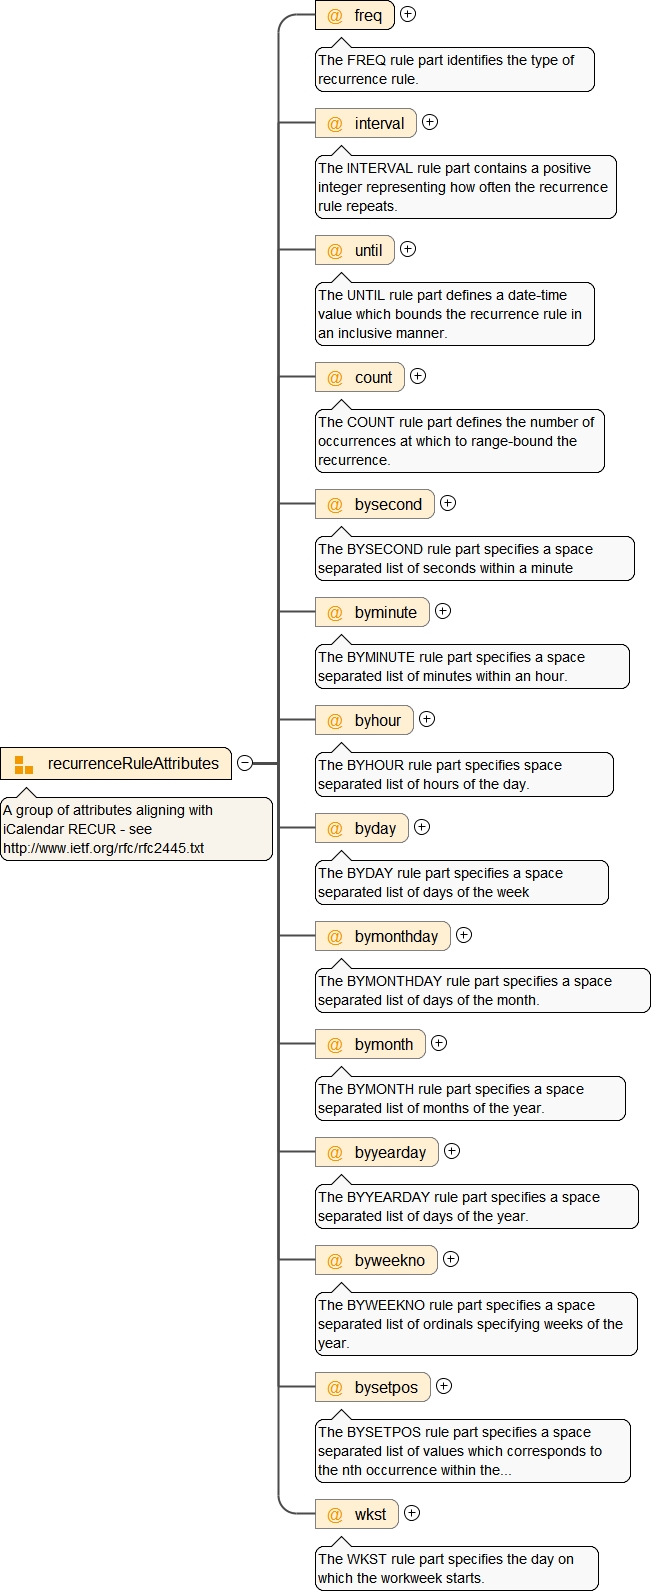The height and width of the screenshot is (1594, 658).
Task: Expand the byhour attribute plus button
Action: pyautogui.click(x=427, y=719)
